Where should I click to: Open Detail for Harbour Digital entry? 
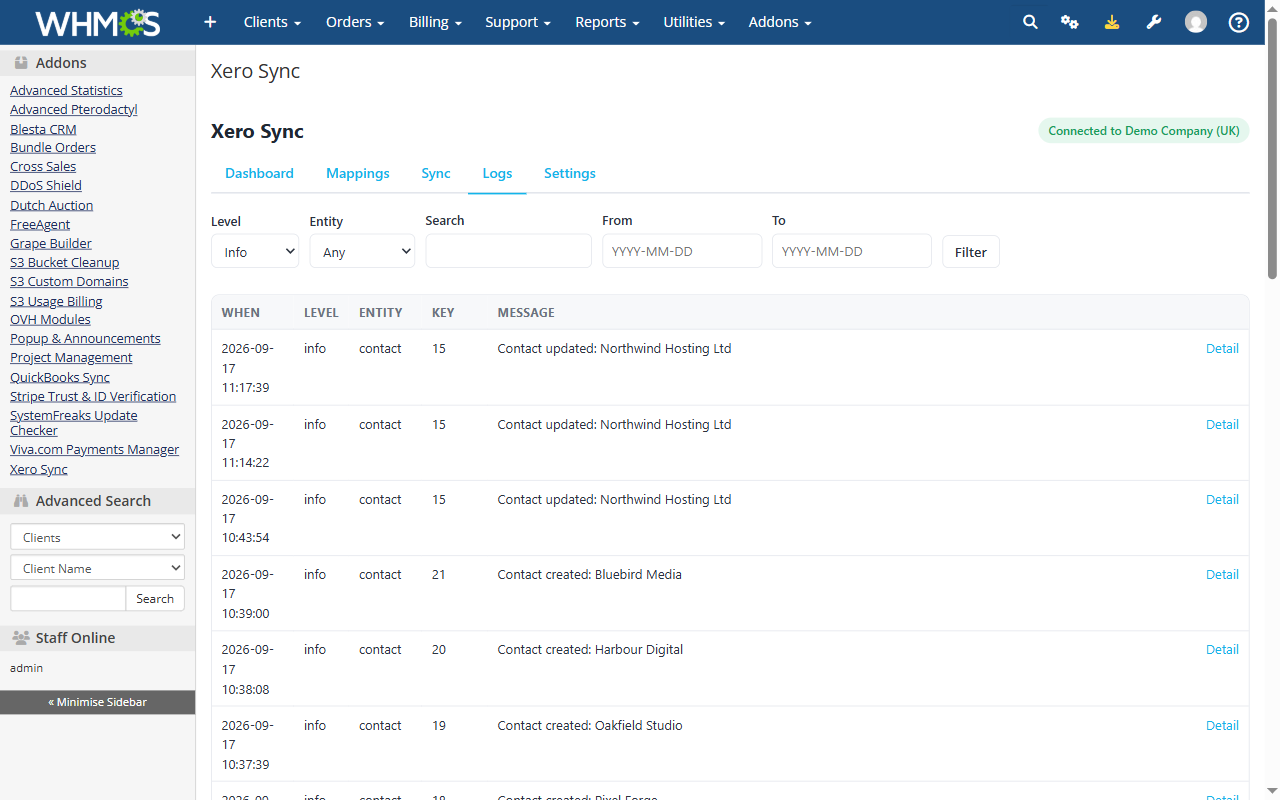[x=1222, y=649]
